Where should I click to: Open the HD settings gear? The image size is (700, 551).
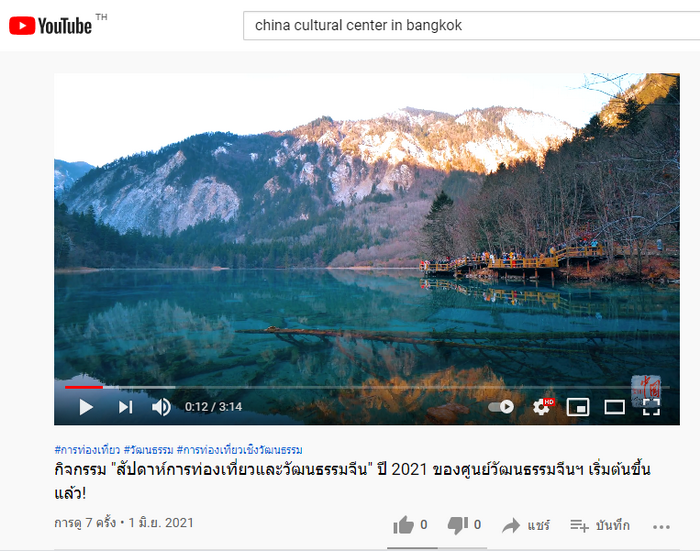coord(543,407)
